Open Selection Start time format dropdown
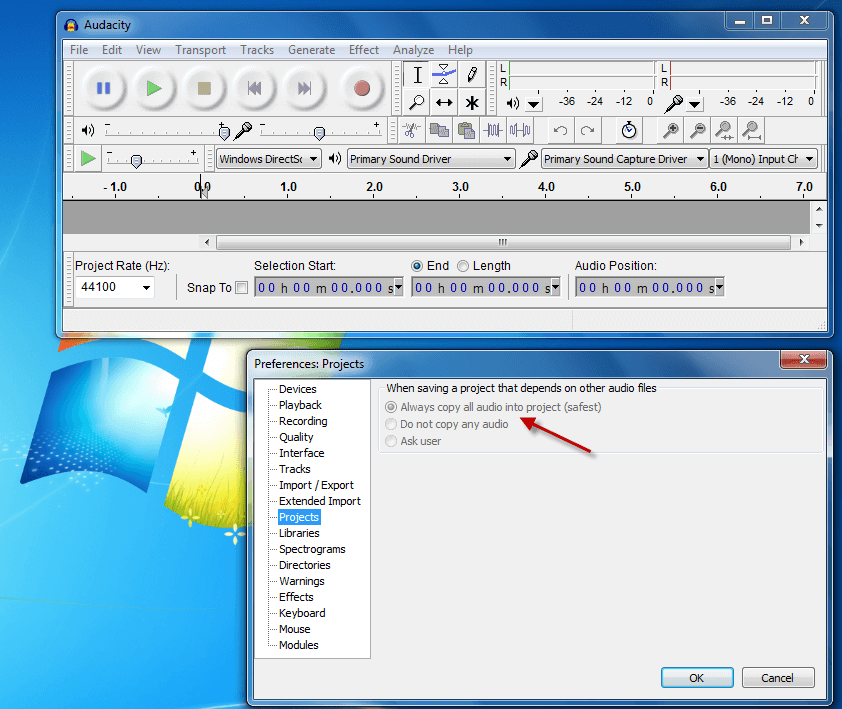 (x=398, y=287)
